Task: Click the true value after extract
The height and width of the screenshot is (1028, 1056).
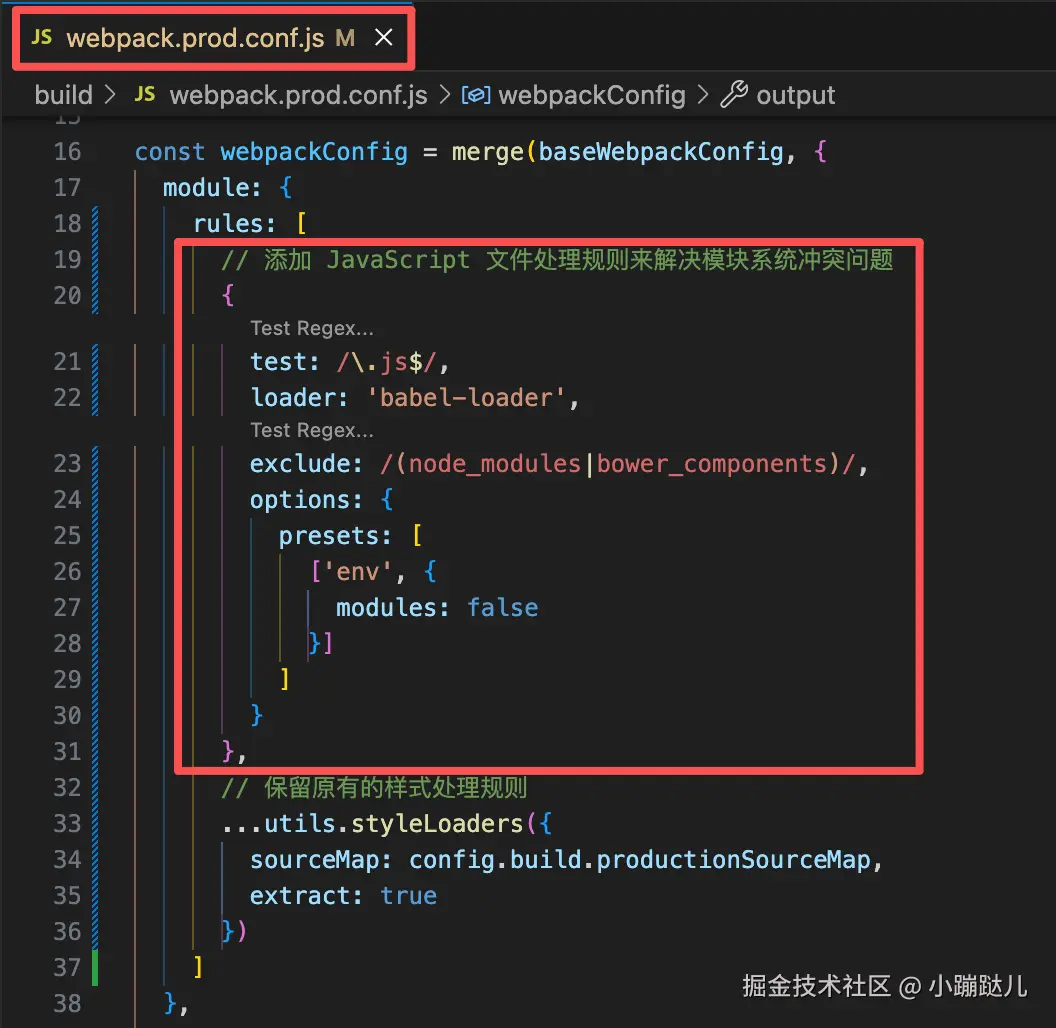Action: tap(408, 896)
